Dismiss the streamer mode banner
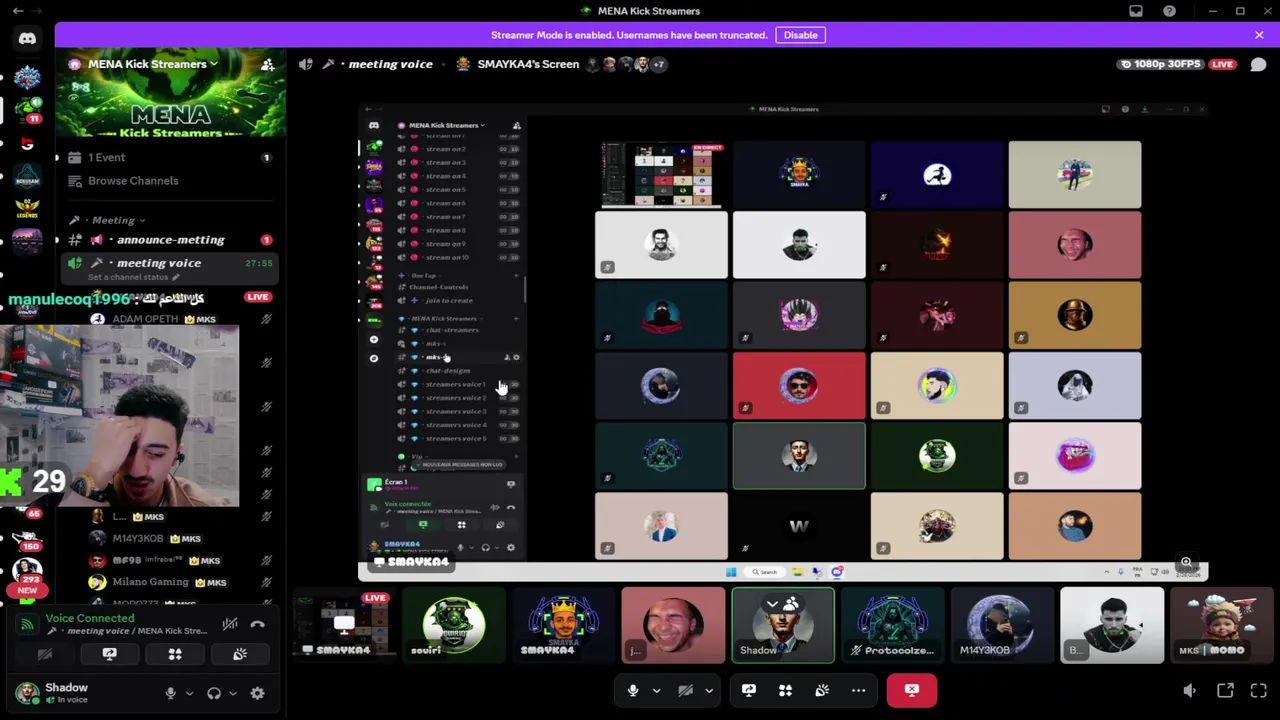Screen dimensions: 1280x720 [x=1259, y=35]
